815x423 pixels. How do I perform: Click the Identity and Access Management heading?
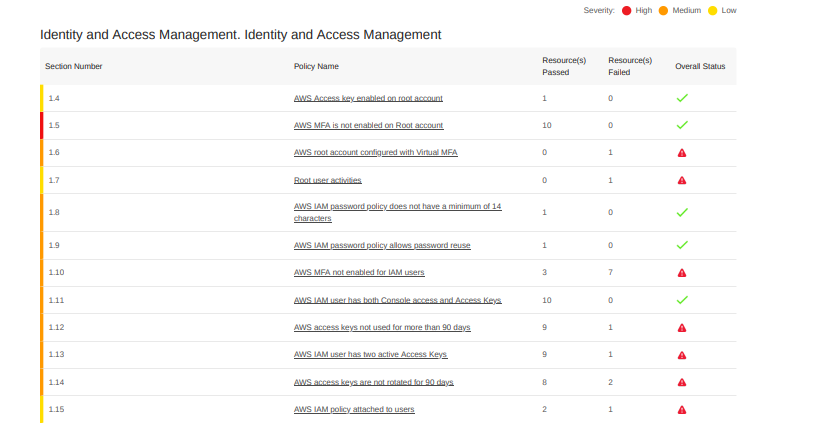pos(241,35)
